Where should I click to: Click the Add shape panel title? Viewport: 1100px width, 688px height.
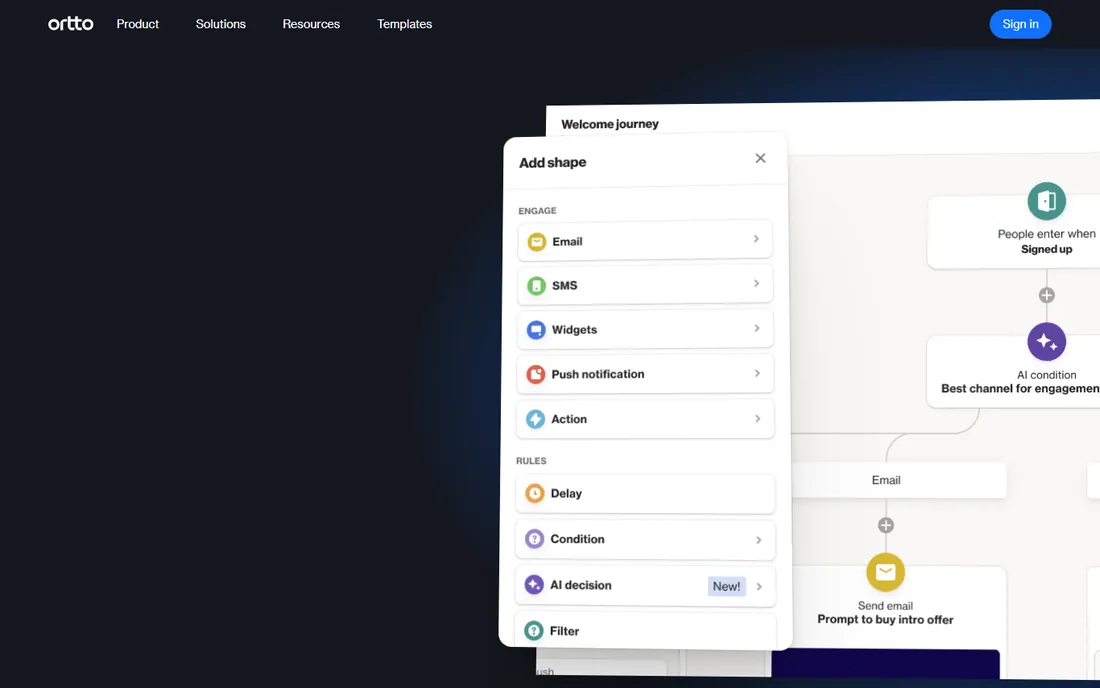[552, 163]
